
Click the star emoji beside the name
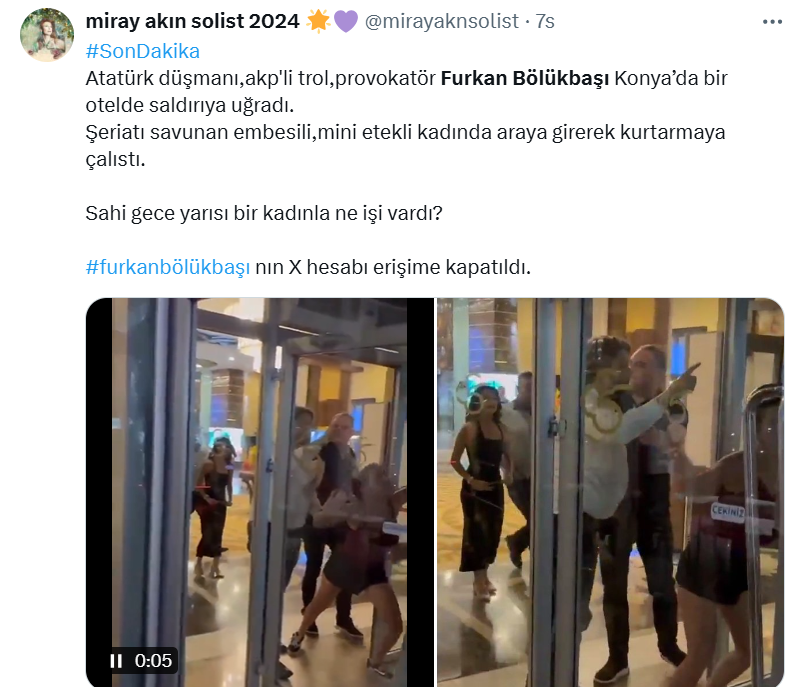pos(318,22)
